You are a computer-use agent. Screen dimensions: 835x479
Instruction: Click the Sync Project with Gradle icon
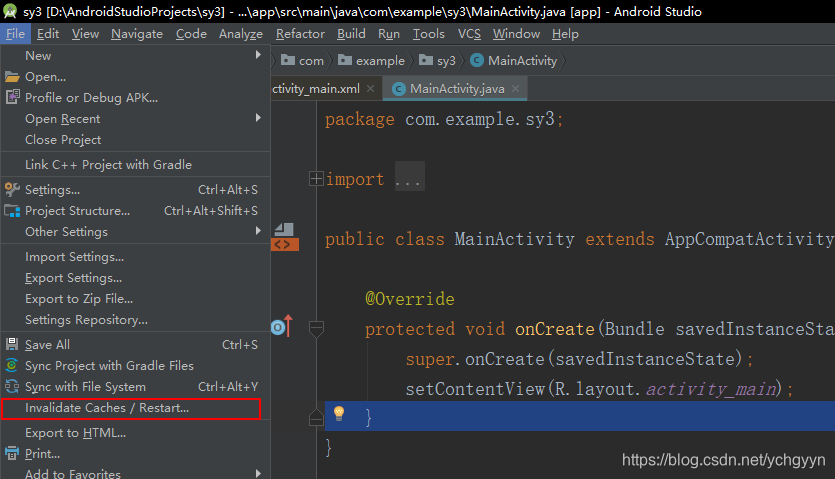point(12,366)
